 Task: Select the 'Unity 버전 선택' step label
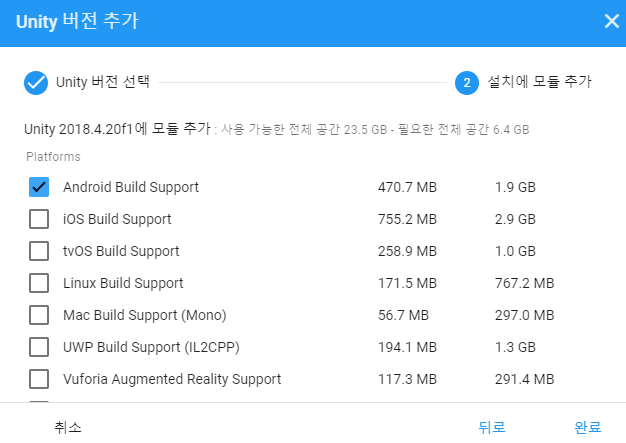[x=103, y=82]
